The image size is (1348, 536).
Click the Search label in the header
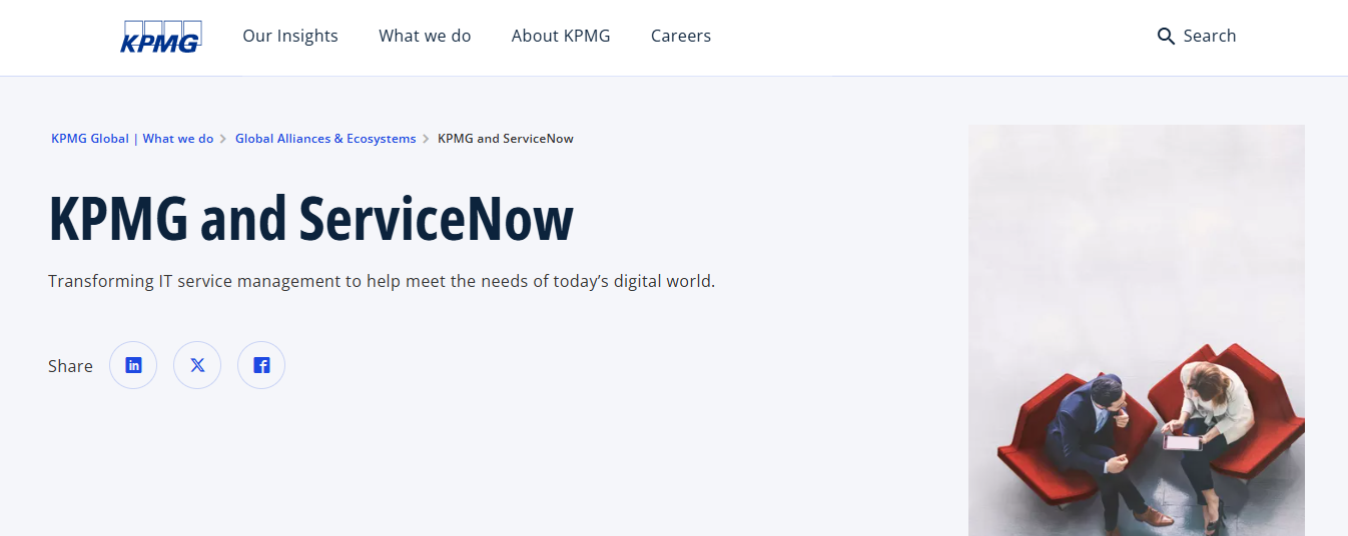tap(1210, 36)
